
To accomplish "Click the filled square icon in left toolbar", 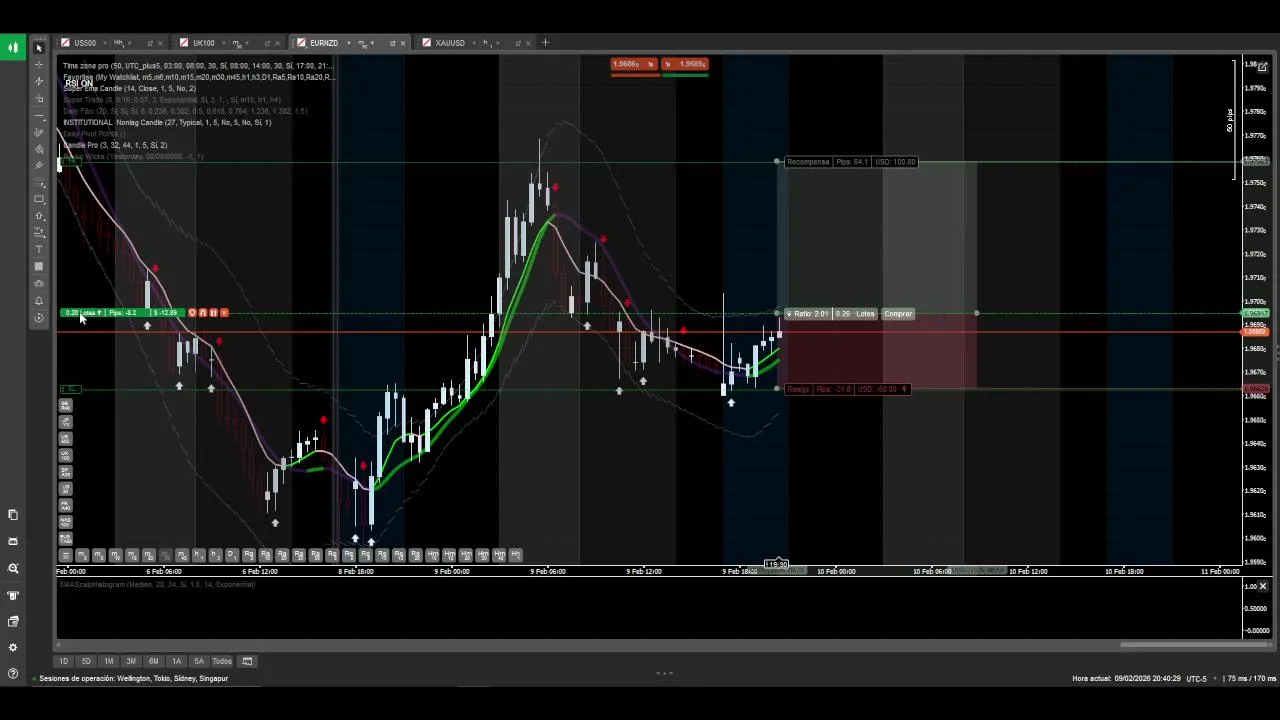I will [x=39, y=266].
